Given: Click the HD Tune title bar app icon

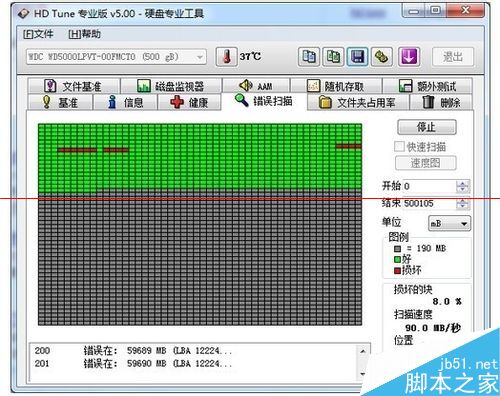Looking at the screenshot, I should [23, 14].
